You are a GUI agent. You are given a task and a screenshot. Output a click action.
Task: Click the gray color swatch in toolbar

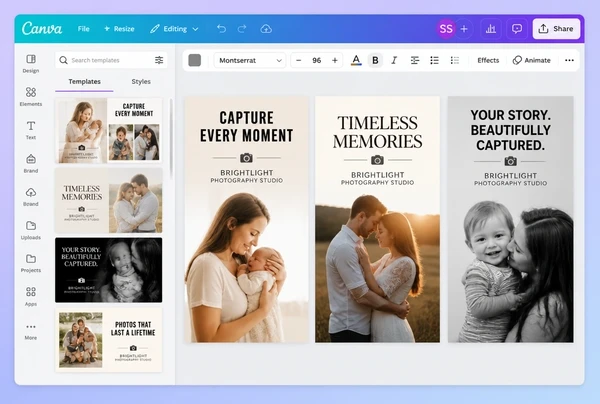point(194,60)
